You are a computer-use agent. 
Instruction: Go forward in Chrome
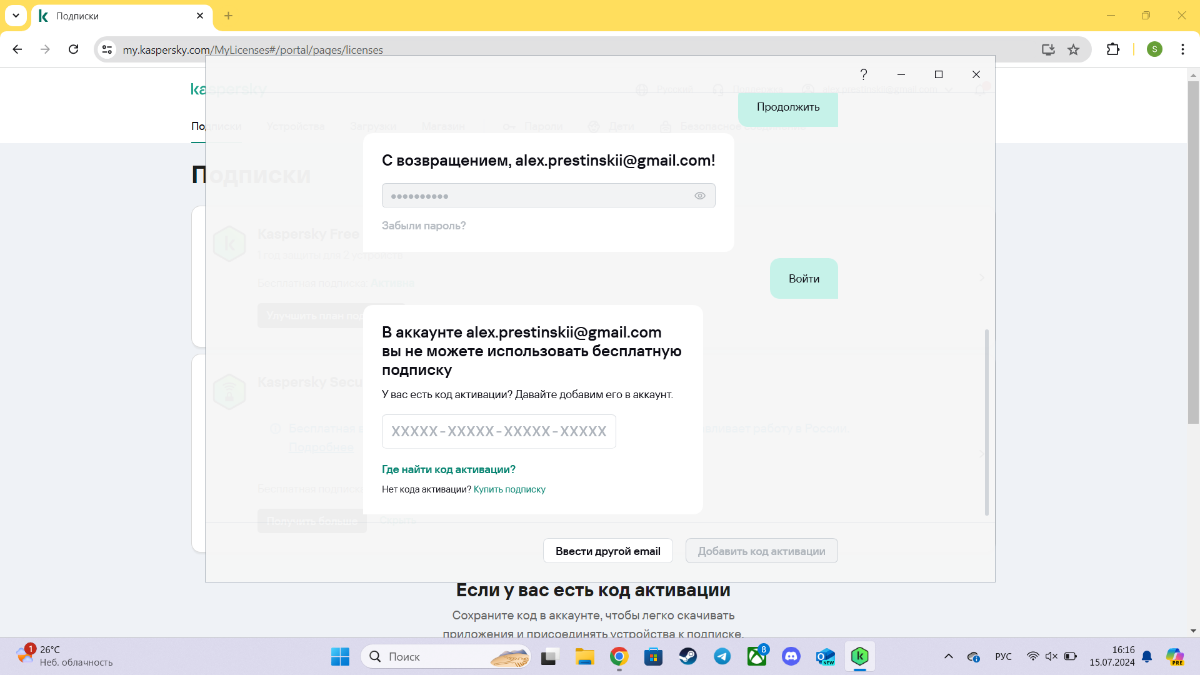(45, 49)
